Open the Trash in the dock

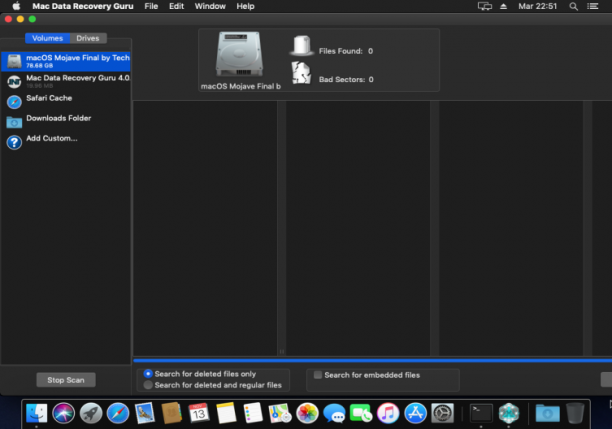click(x=575, y=413)
